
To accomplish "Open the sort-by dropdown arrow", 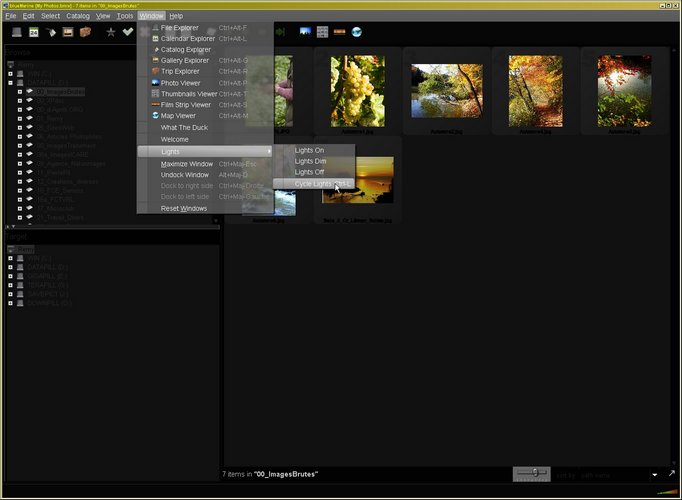I will coord(655,474).
